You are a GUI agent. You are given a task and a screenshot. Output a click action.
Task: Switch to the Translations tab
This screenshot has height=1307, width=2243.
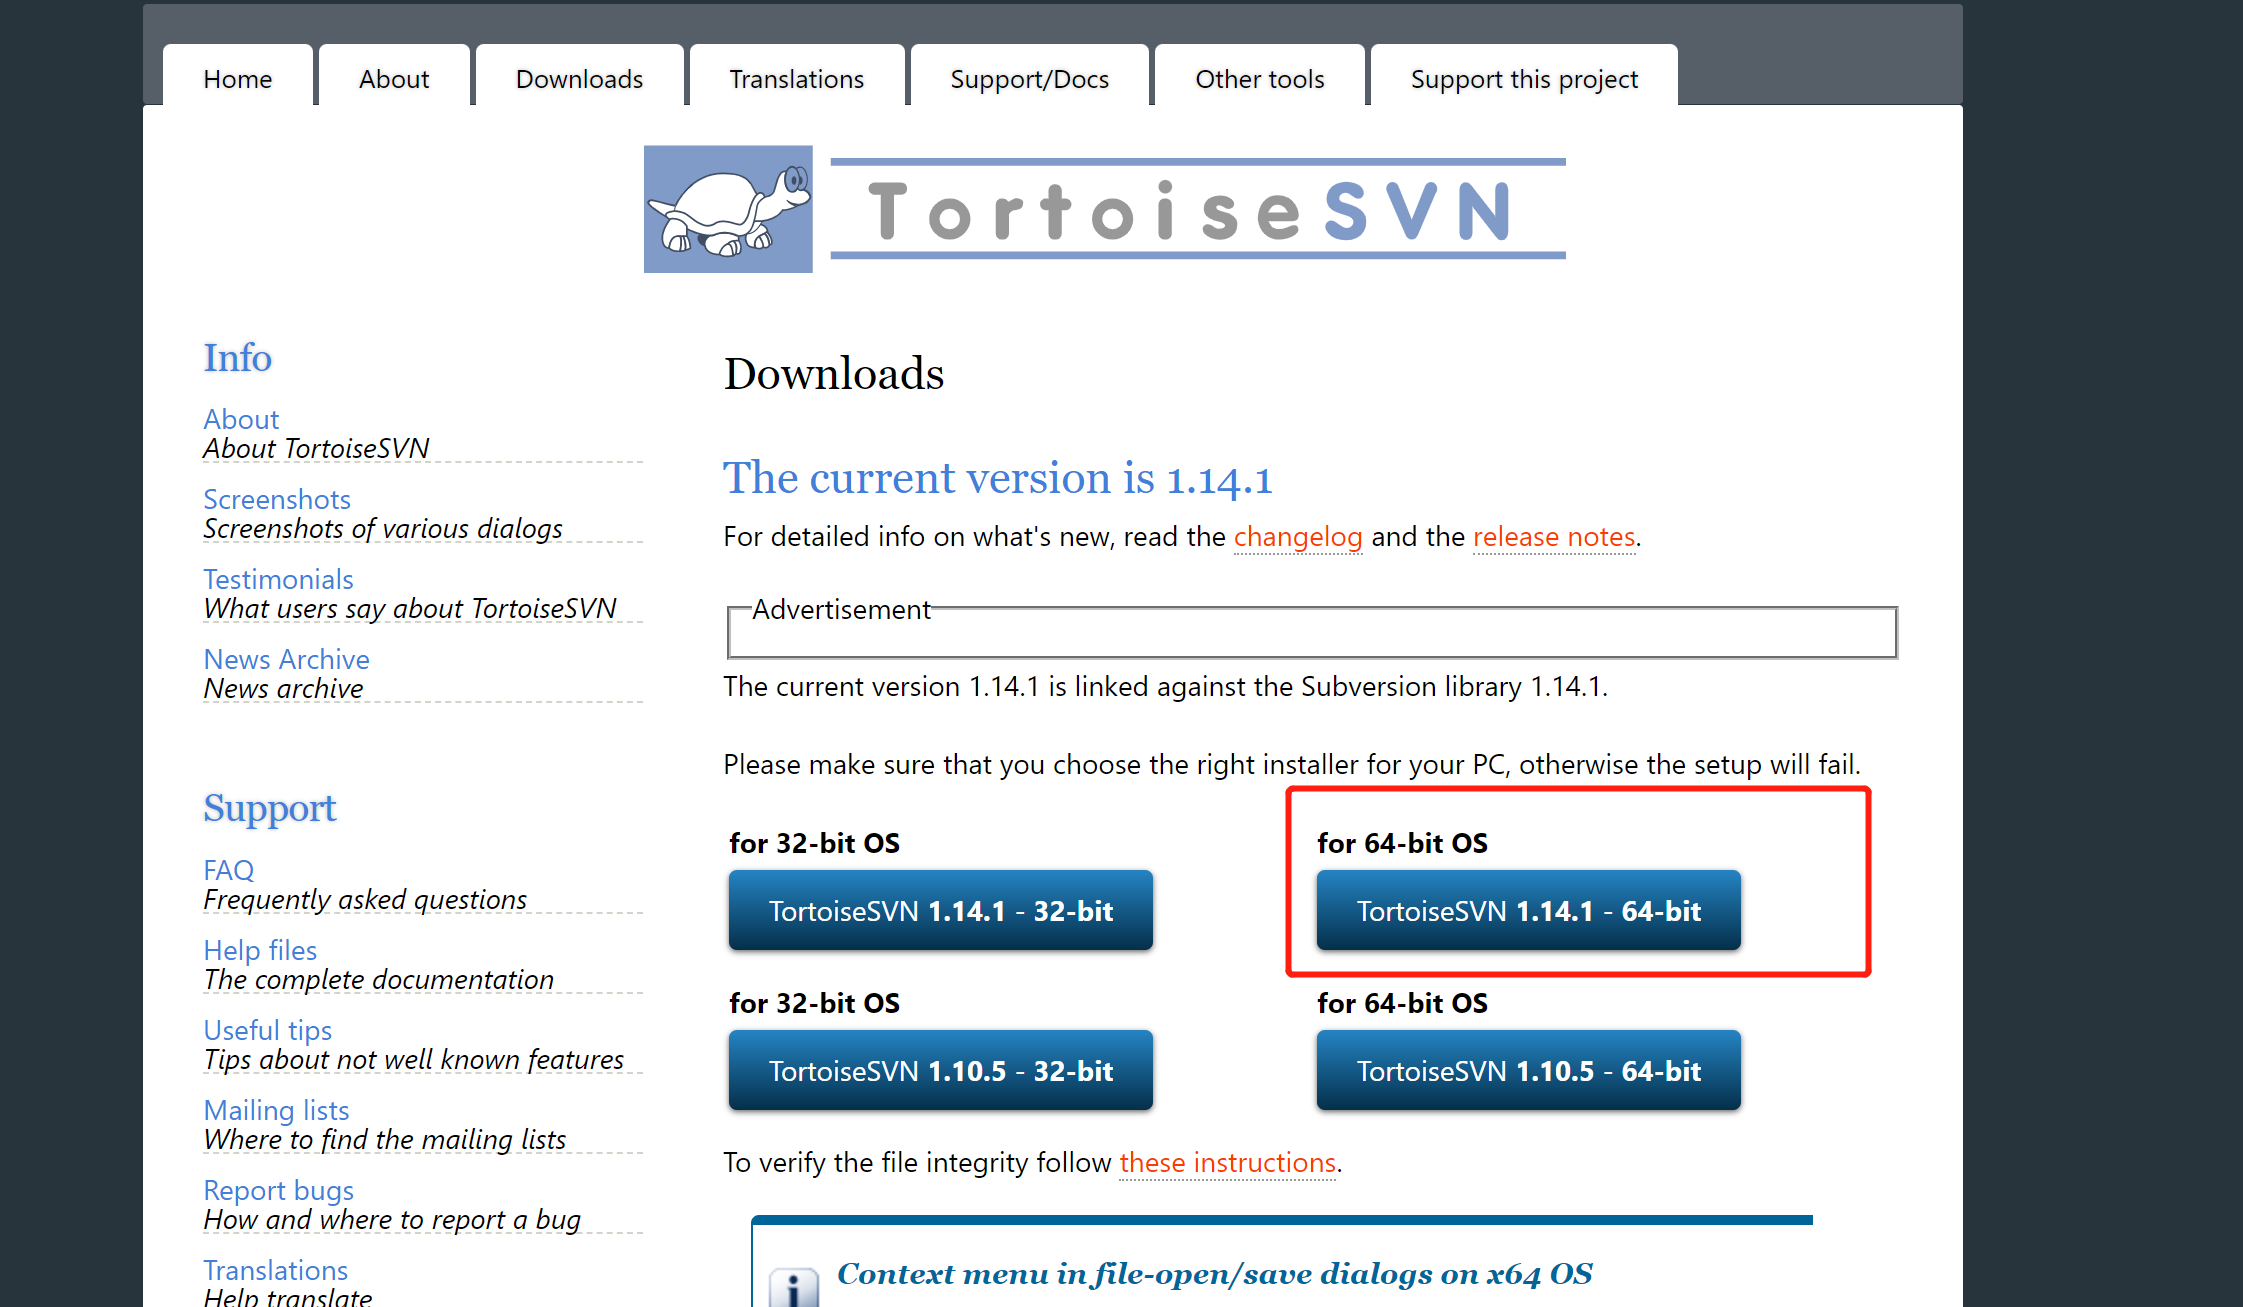pyautogui.click(x=796, y=79)
